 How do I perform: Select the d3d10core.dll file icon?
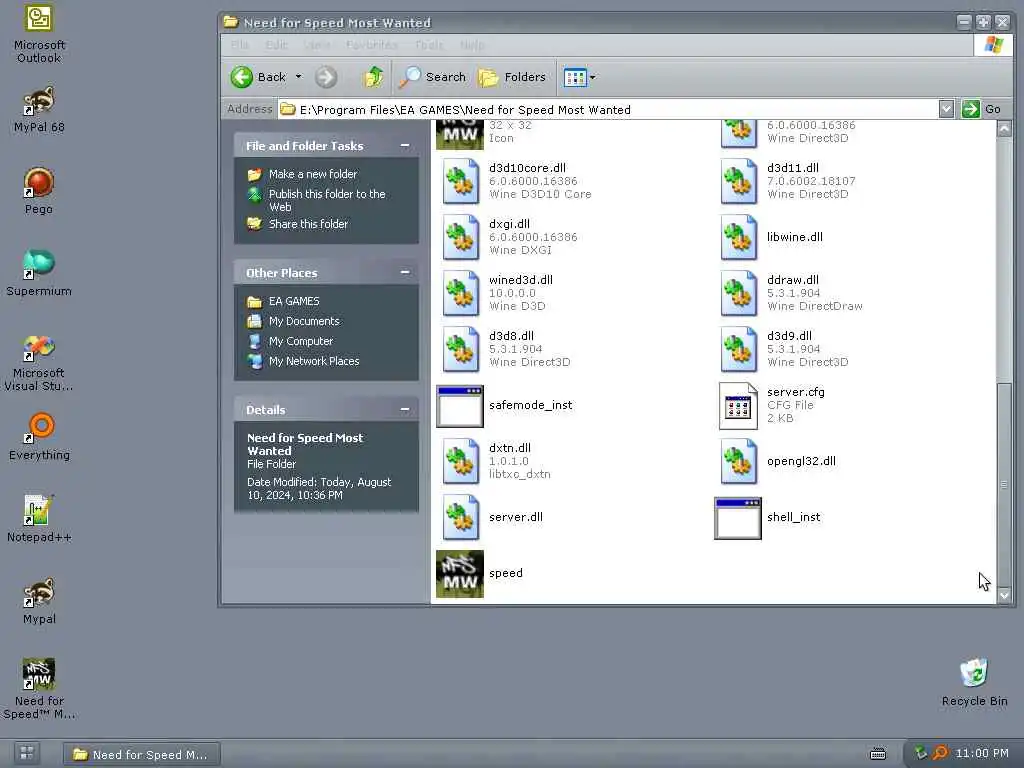(x=460, y=181)
